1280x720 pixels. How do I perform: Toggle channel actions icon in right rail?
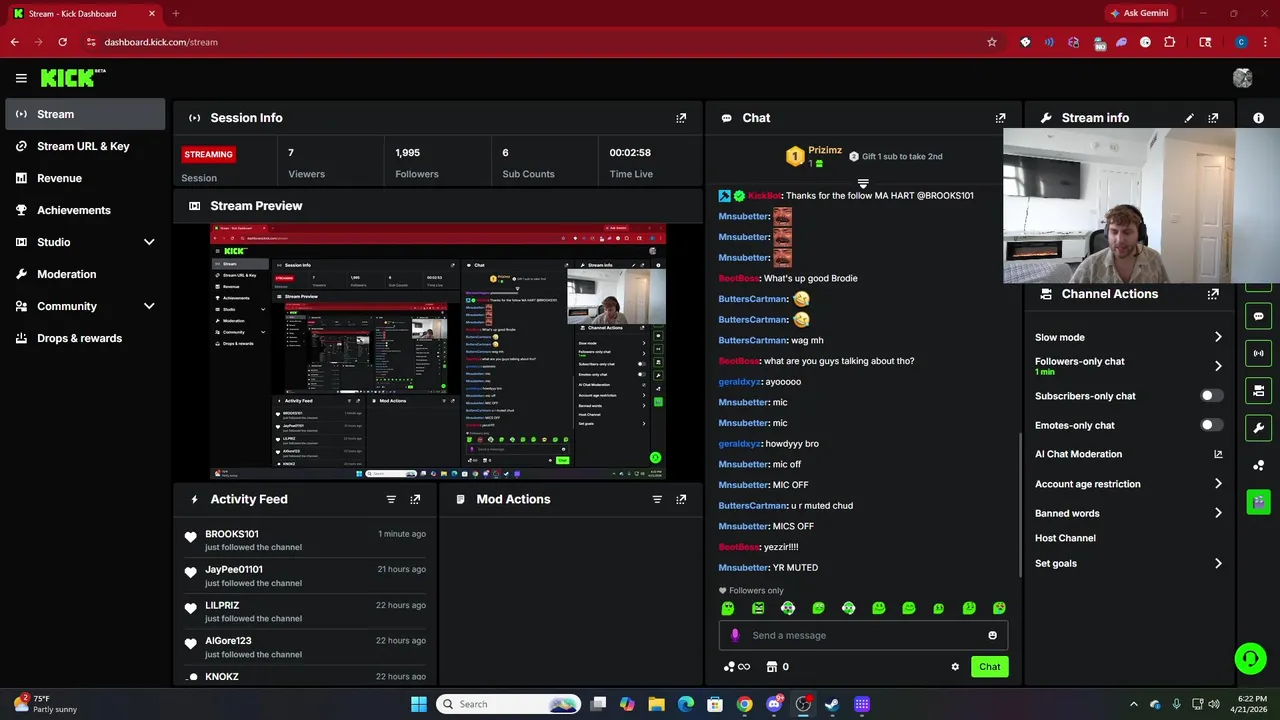(1258, 390)
